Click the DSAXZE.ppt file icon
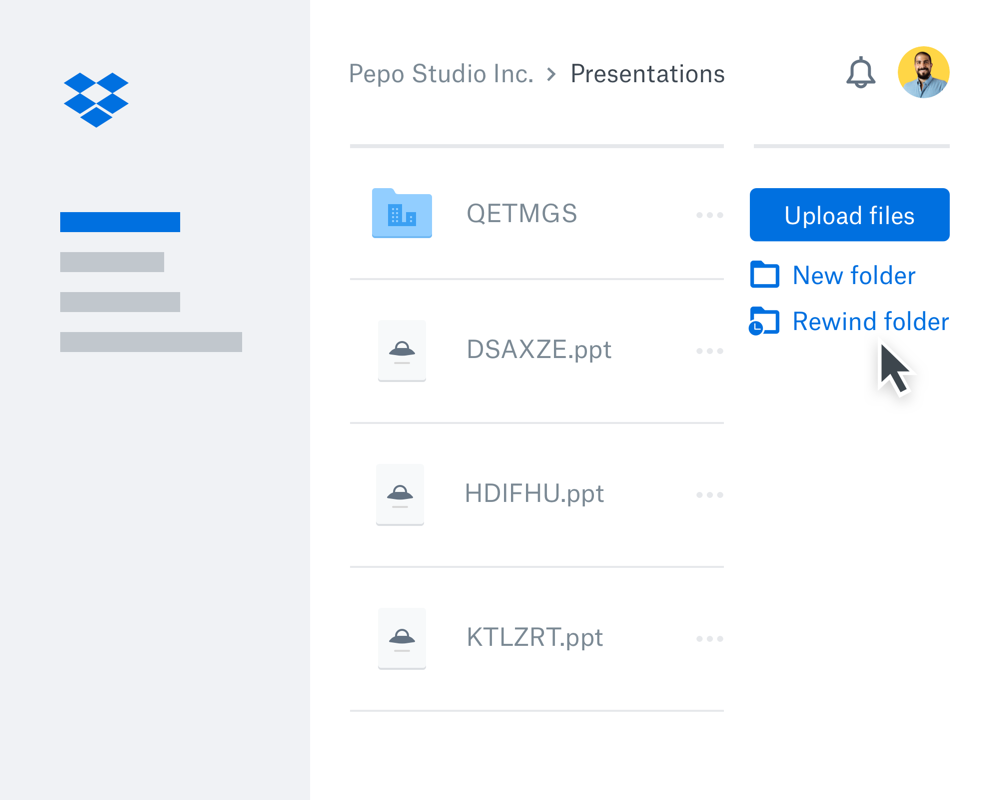The height and width of the screenshot is (800, 990). [401, 350]
